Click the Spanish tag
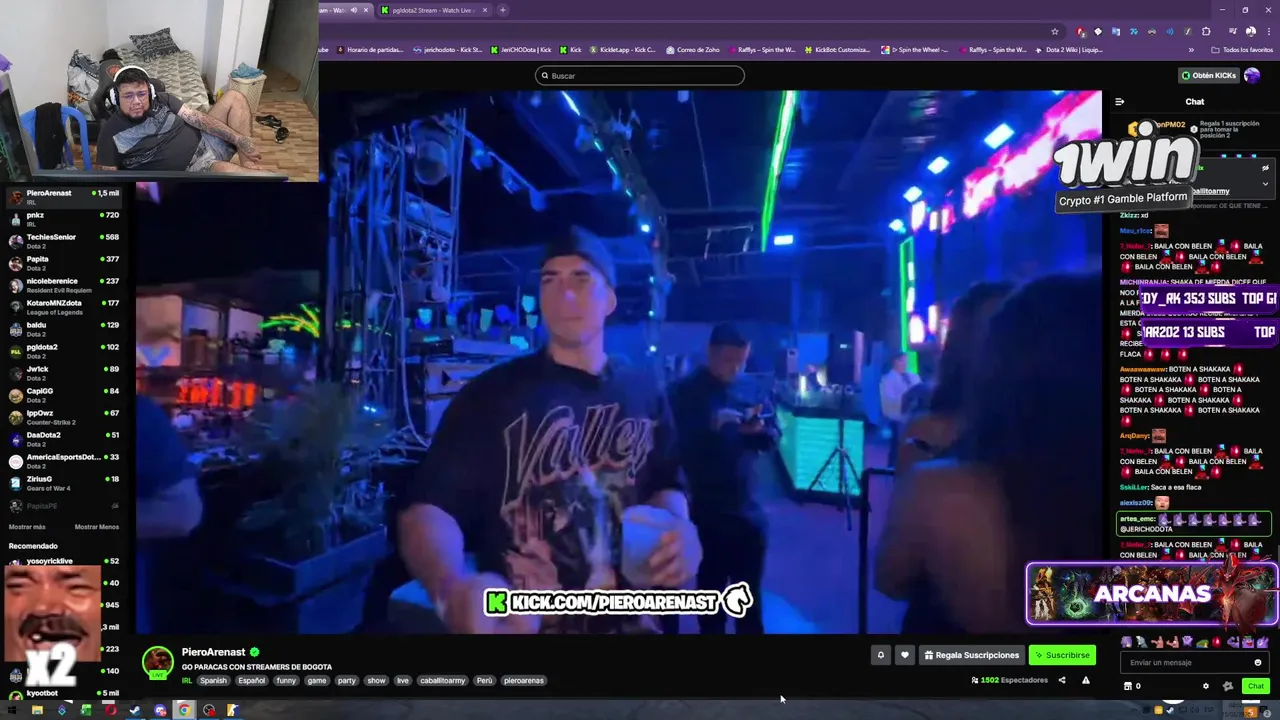This screenshot has height=720, width=1280. [213, 681]
